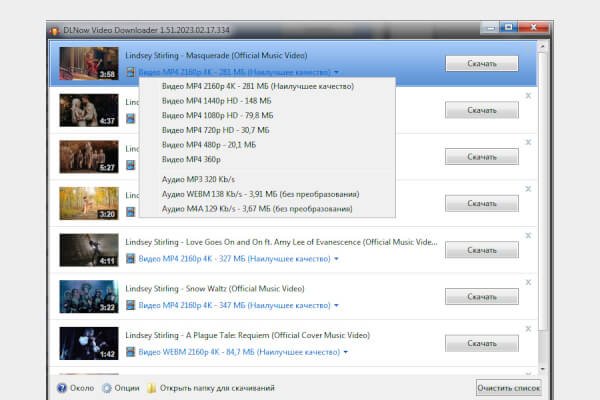Remove the 4:37 video item with X
The image size is (600, 400).
528,96
